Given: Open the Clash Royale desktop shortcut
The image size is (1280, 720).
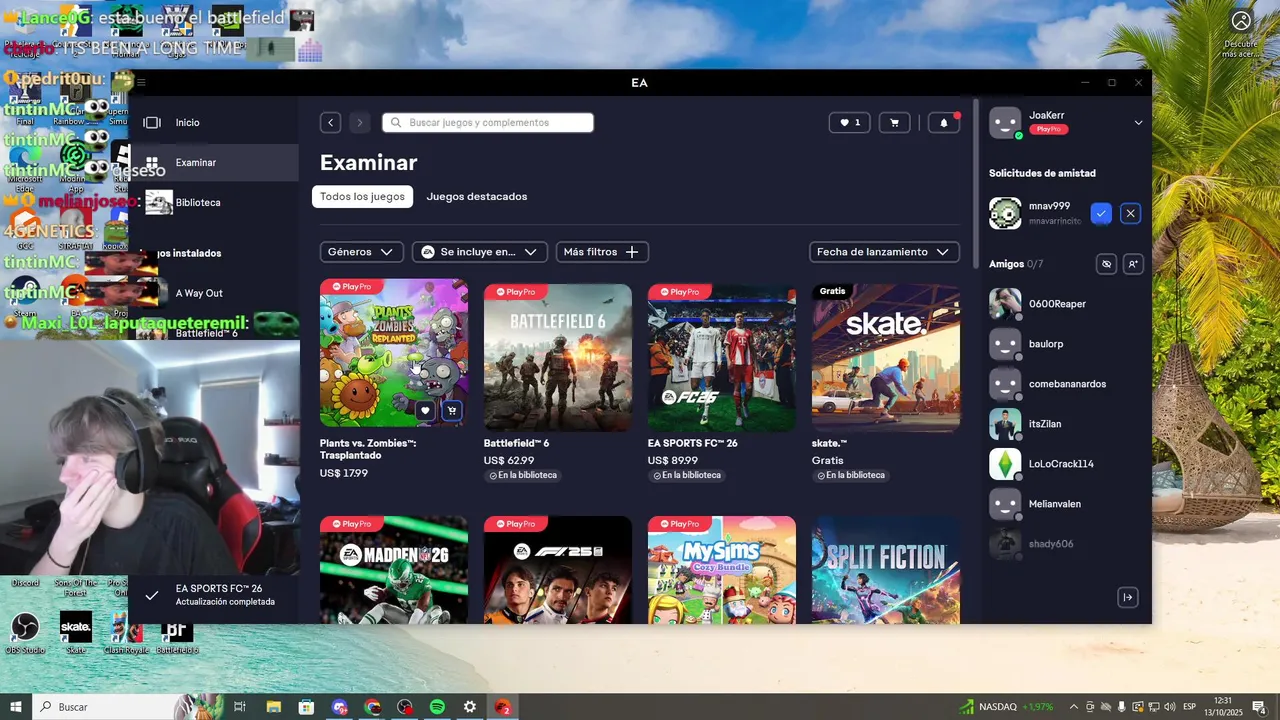Looking at the screenshot, I should (x=126, y=633).
